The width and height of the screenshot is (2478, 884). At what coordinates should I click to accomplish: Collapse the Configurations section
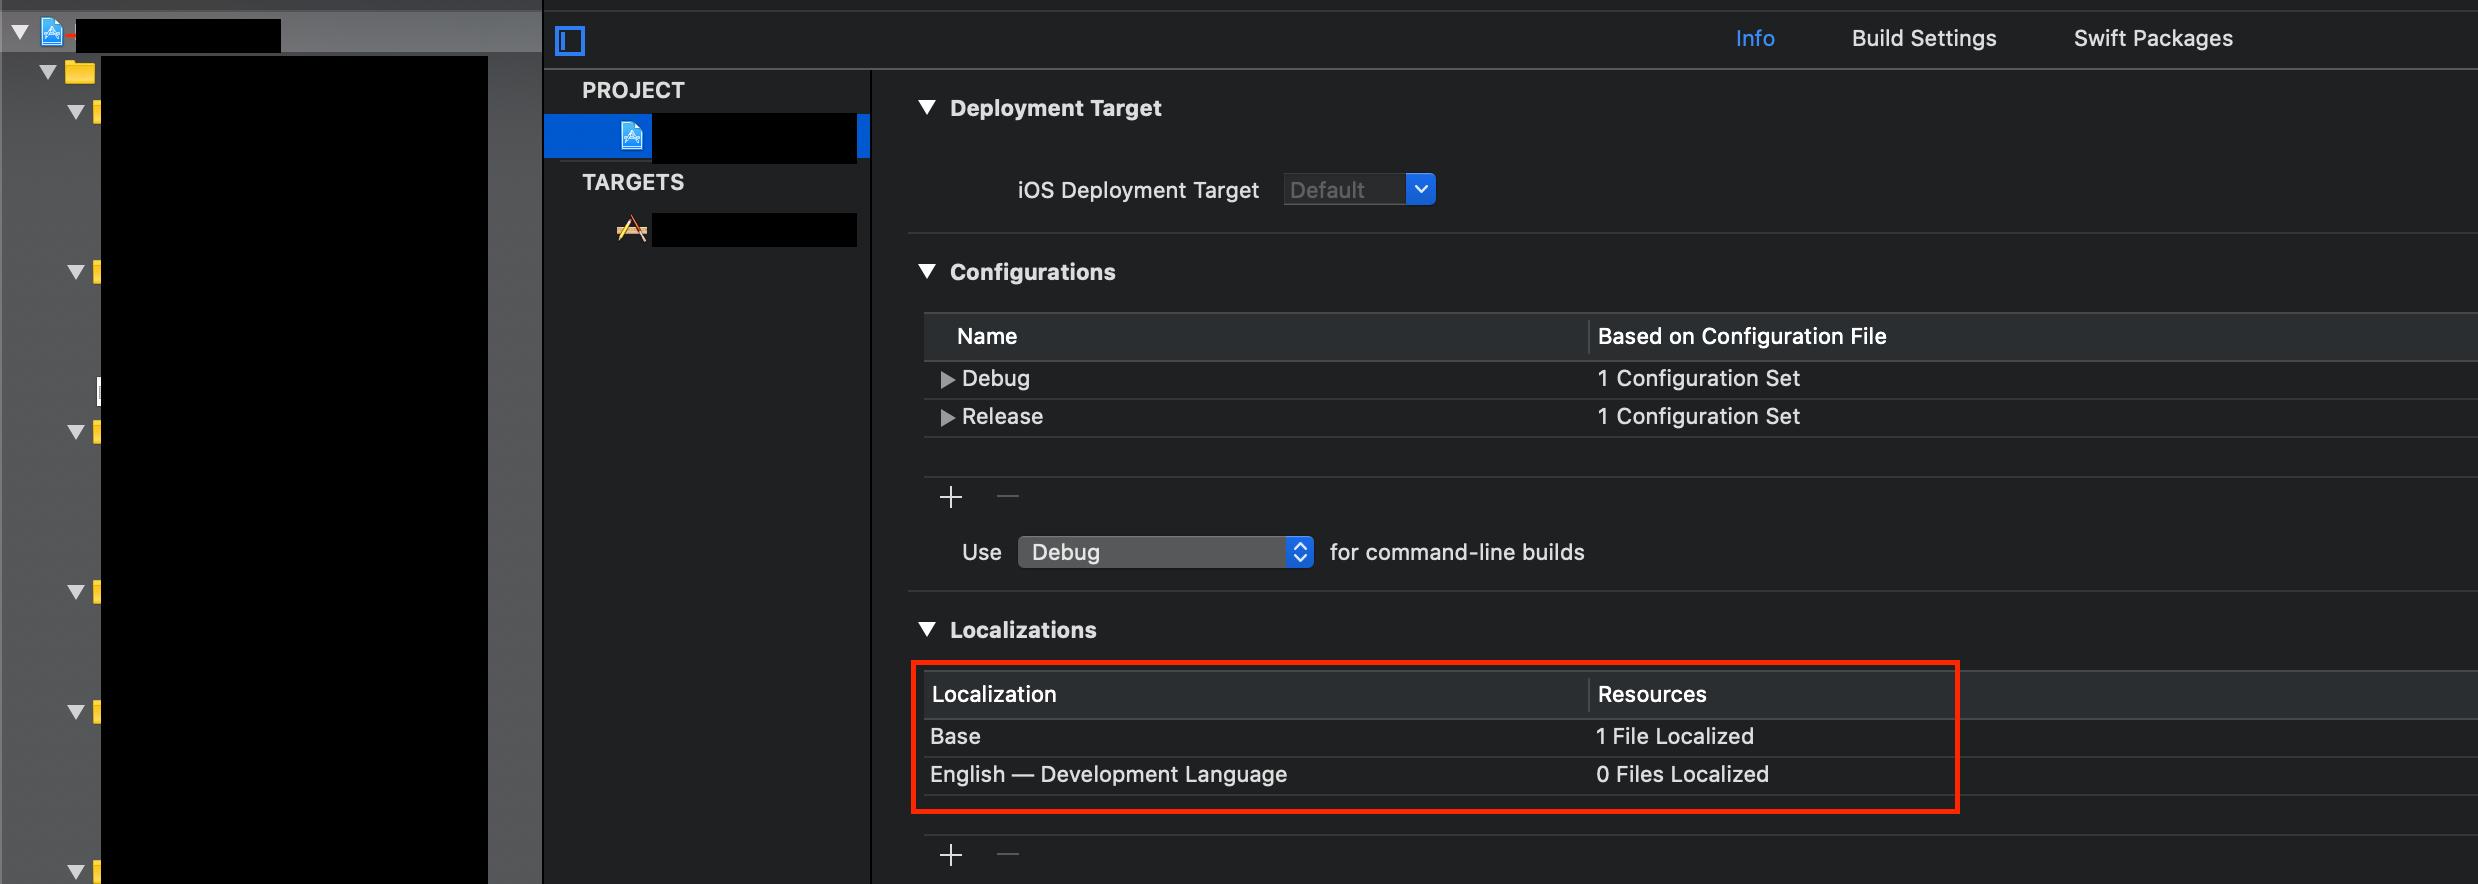point(927,271)
